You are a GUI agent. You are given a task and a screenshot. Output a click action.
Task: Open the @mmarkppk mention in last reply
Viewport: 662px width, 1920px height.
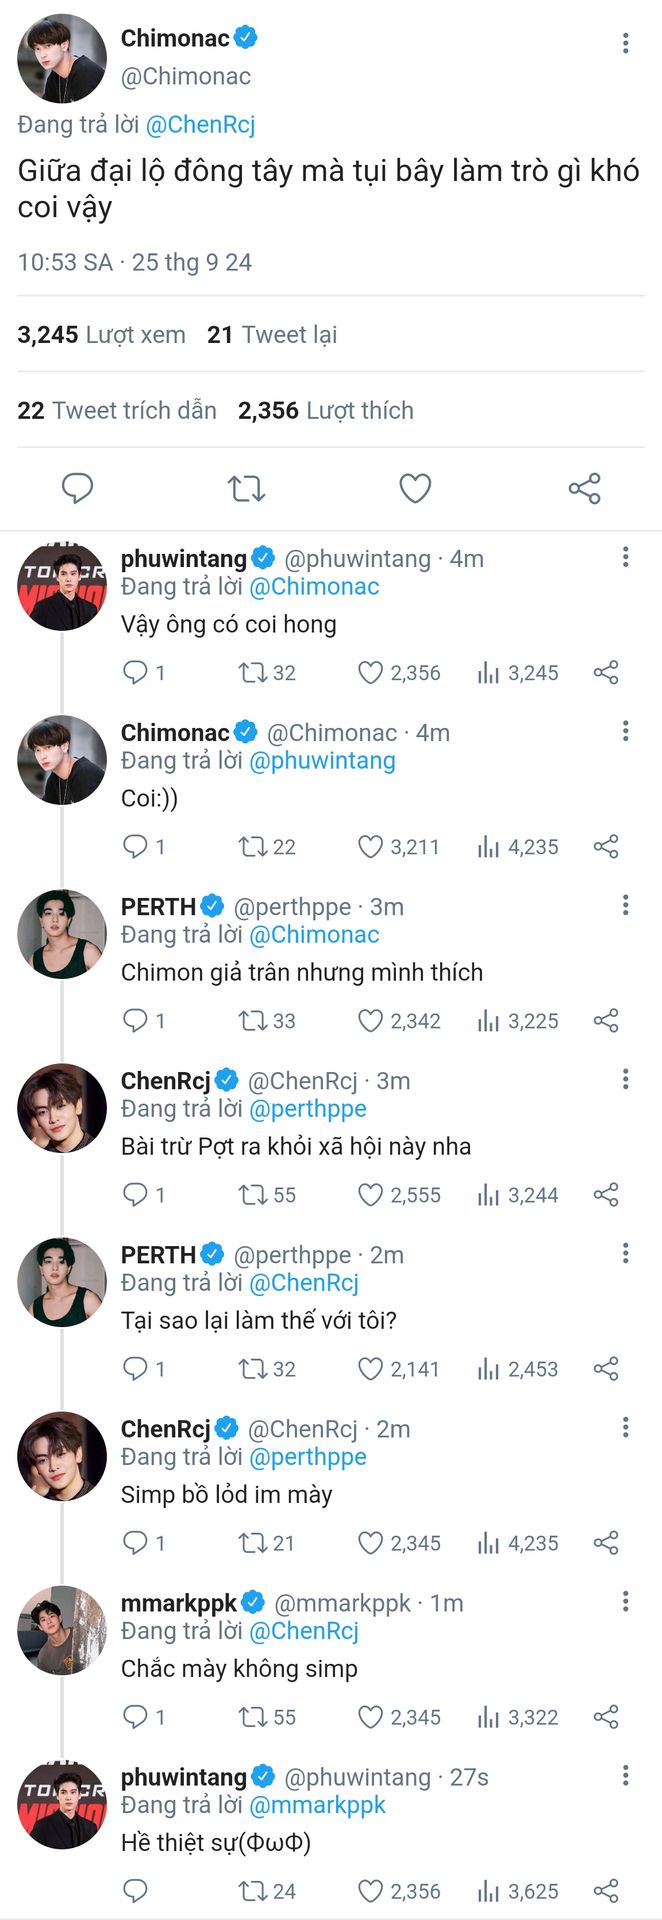(317, 1805)
